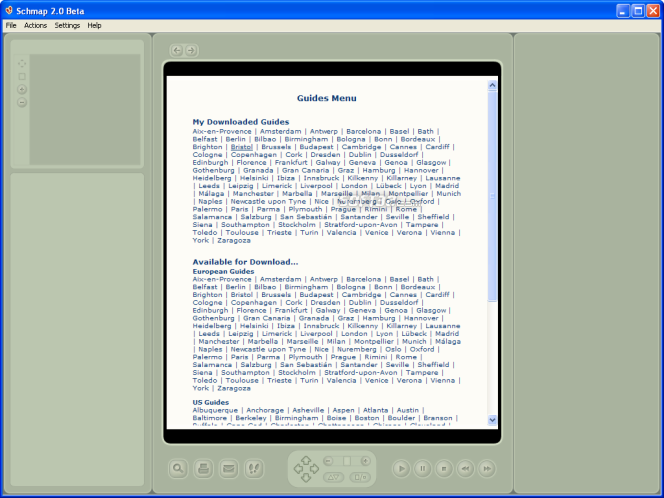Viewport: 664px width, 498px height.
Task: Email the guide using the envelope button
Action: pyautogui.click(x=229, y=469)
